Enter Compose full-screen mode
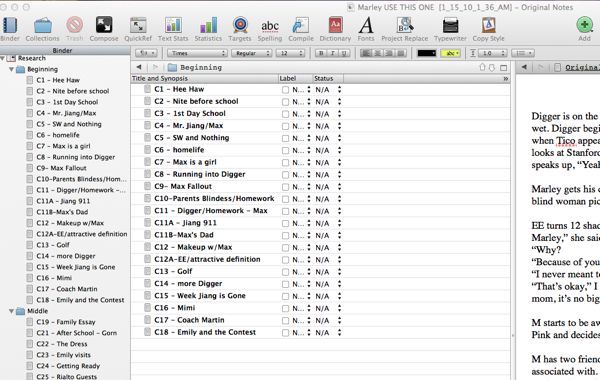This screenshot has height=380, width=600. (104, 25)
